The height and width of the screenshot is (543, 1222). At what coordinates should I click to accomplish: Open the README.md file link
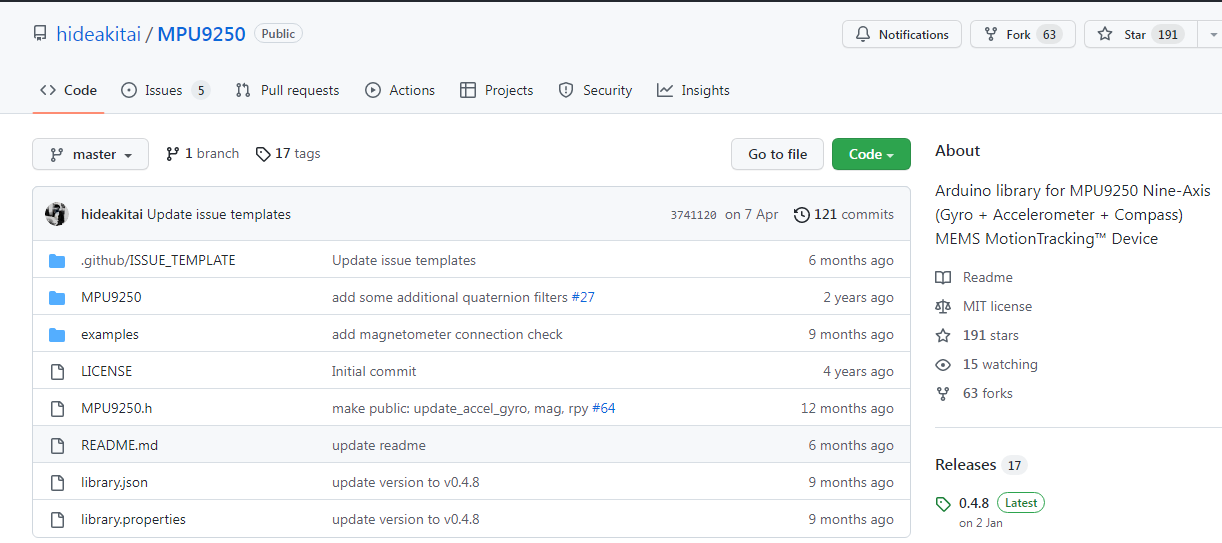119,446
